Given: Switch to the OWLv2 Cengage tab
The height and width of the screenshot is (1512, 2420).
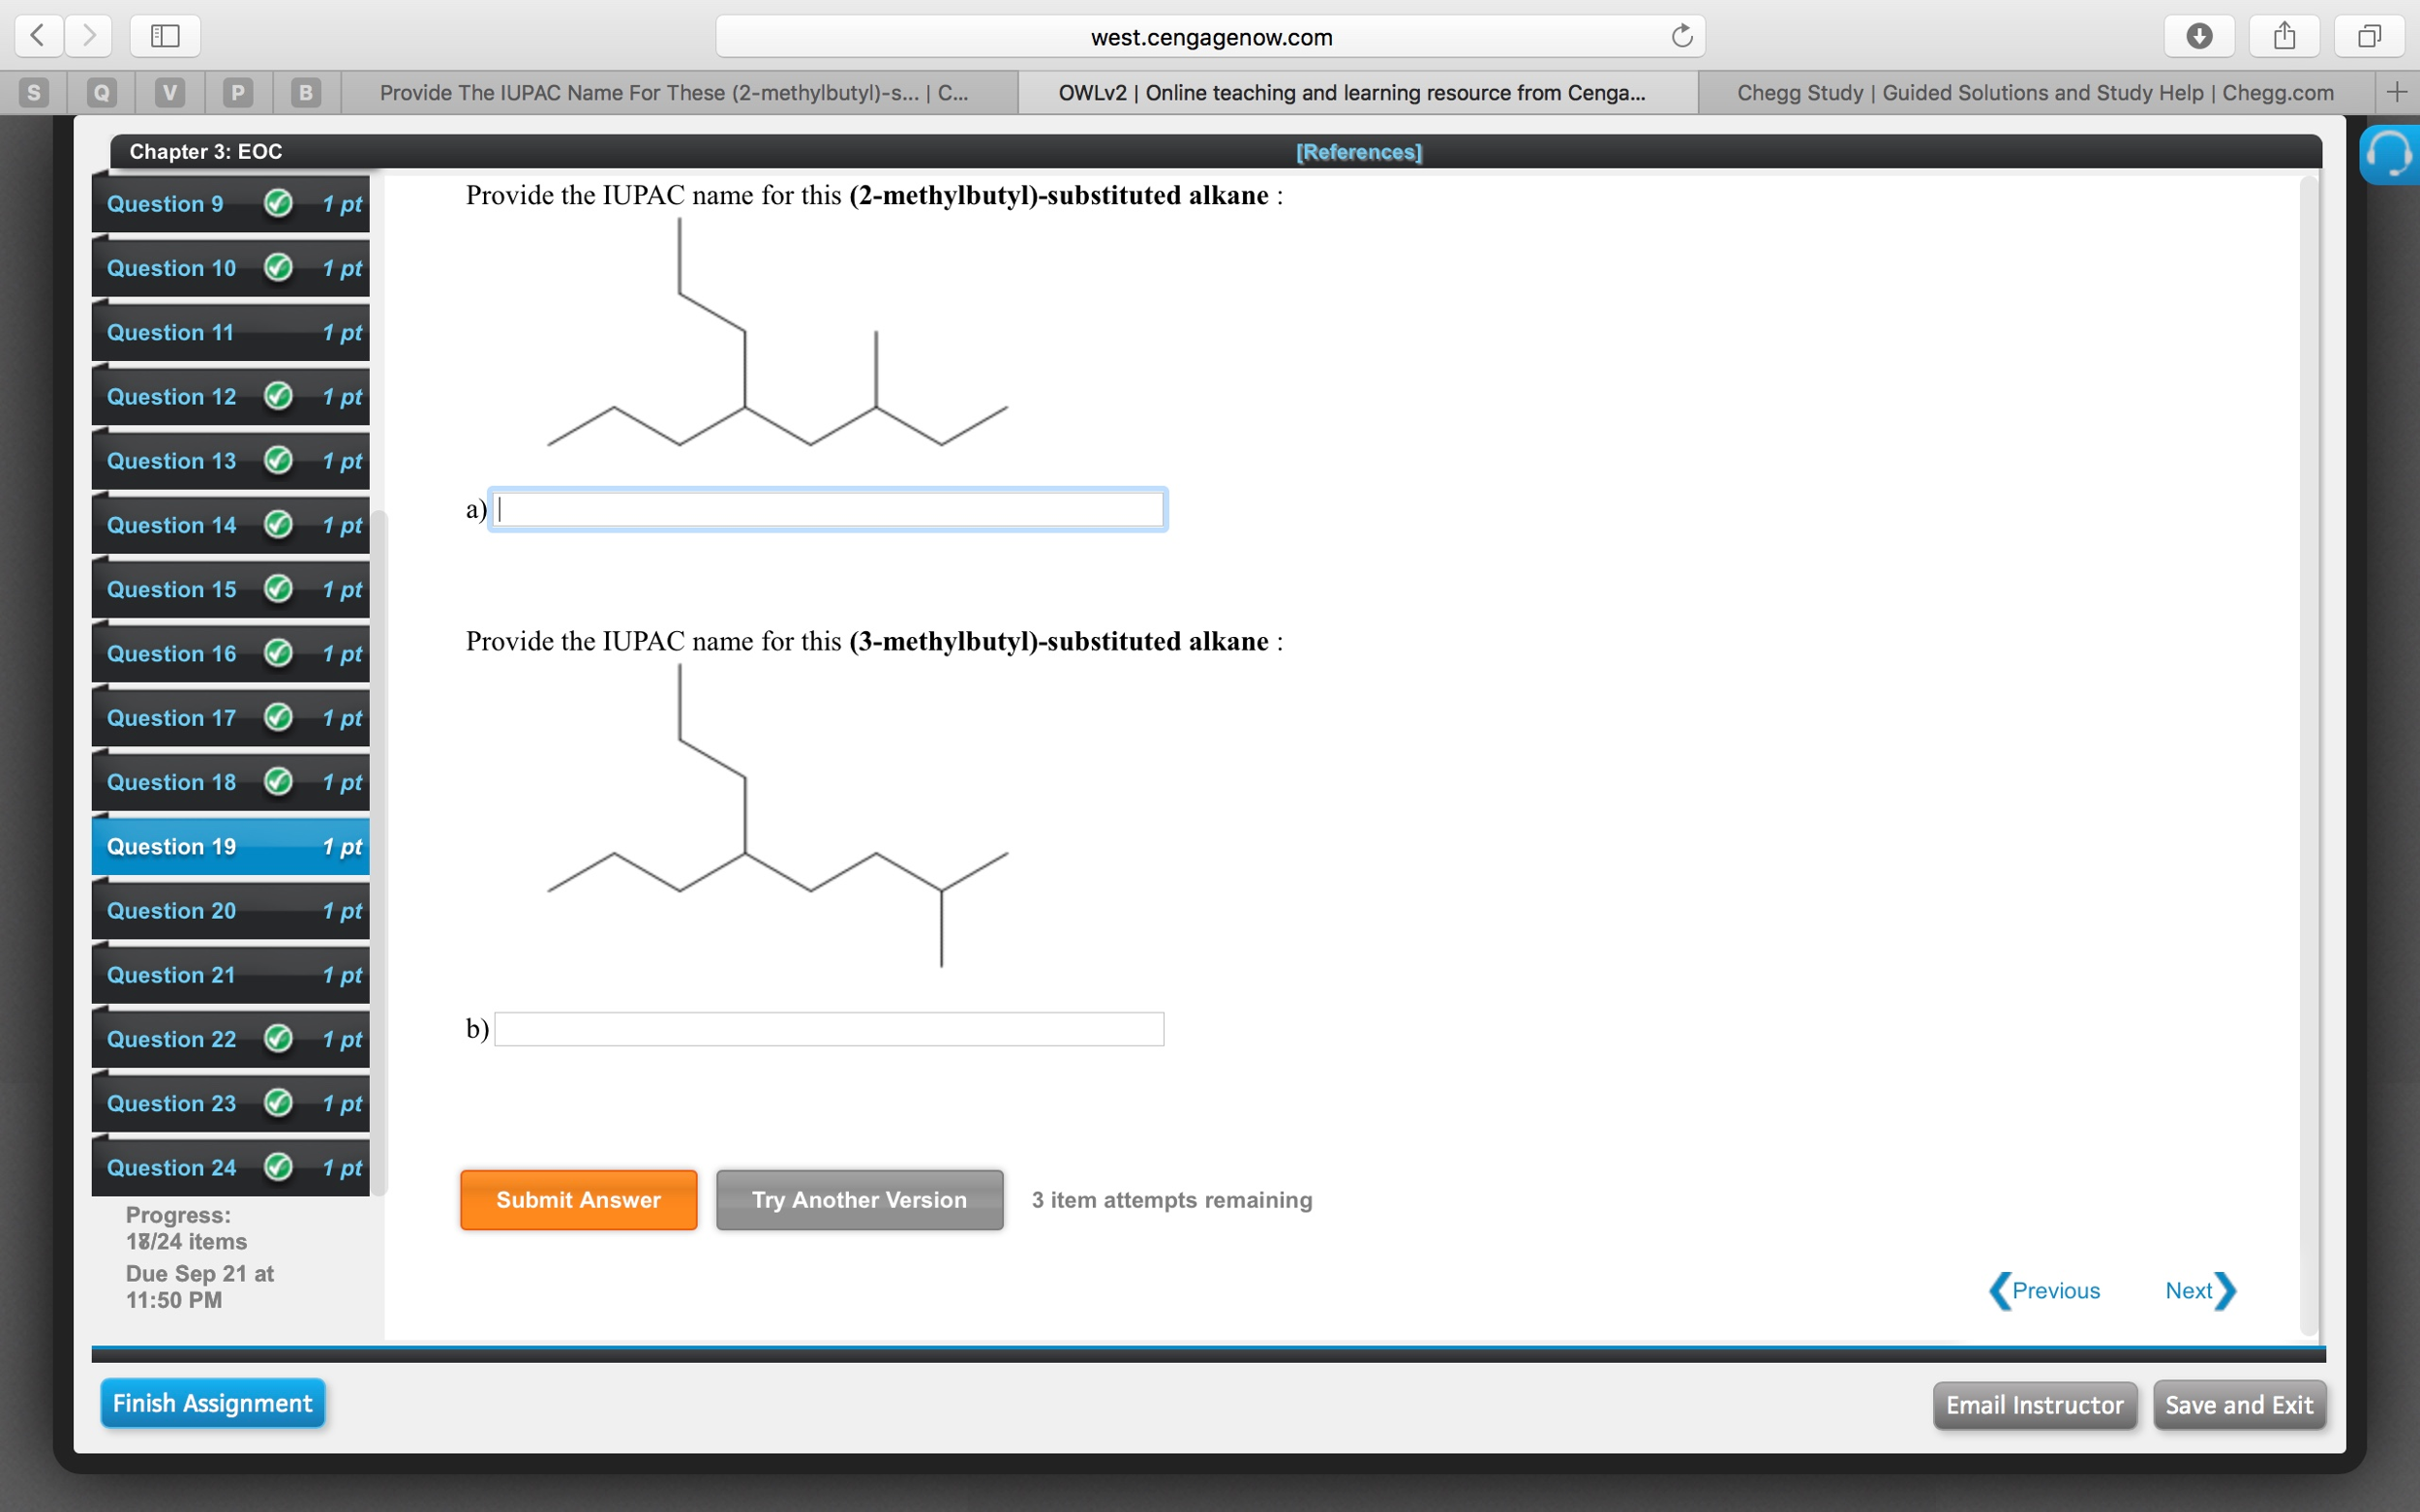Looking at the screenshot, I should [x=1350, y=92].
